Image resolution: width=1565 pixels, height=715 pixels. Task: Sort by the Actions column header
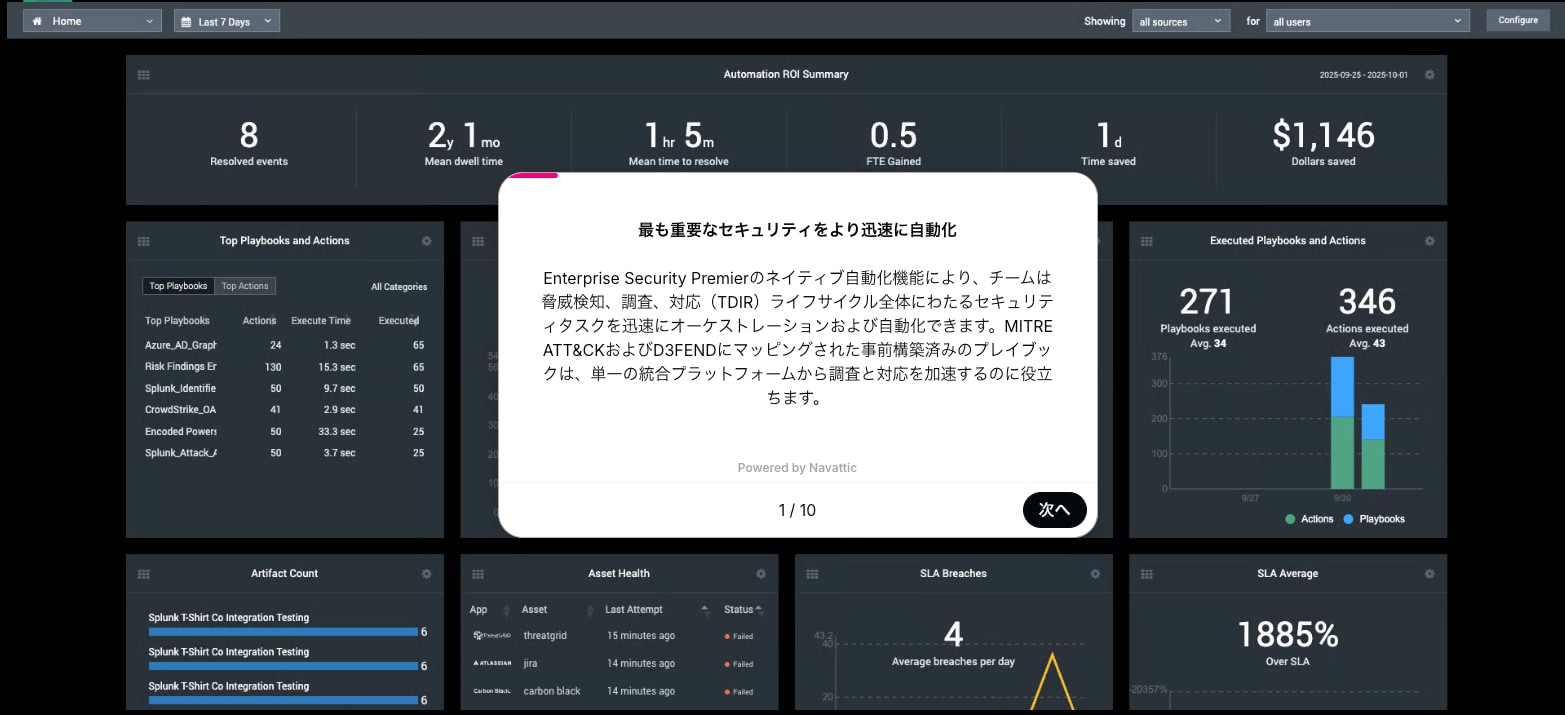[x=259, y=321]
